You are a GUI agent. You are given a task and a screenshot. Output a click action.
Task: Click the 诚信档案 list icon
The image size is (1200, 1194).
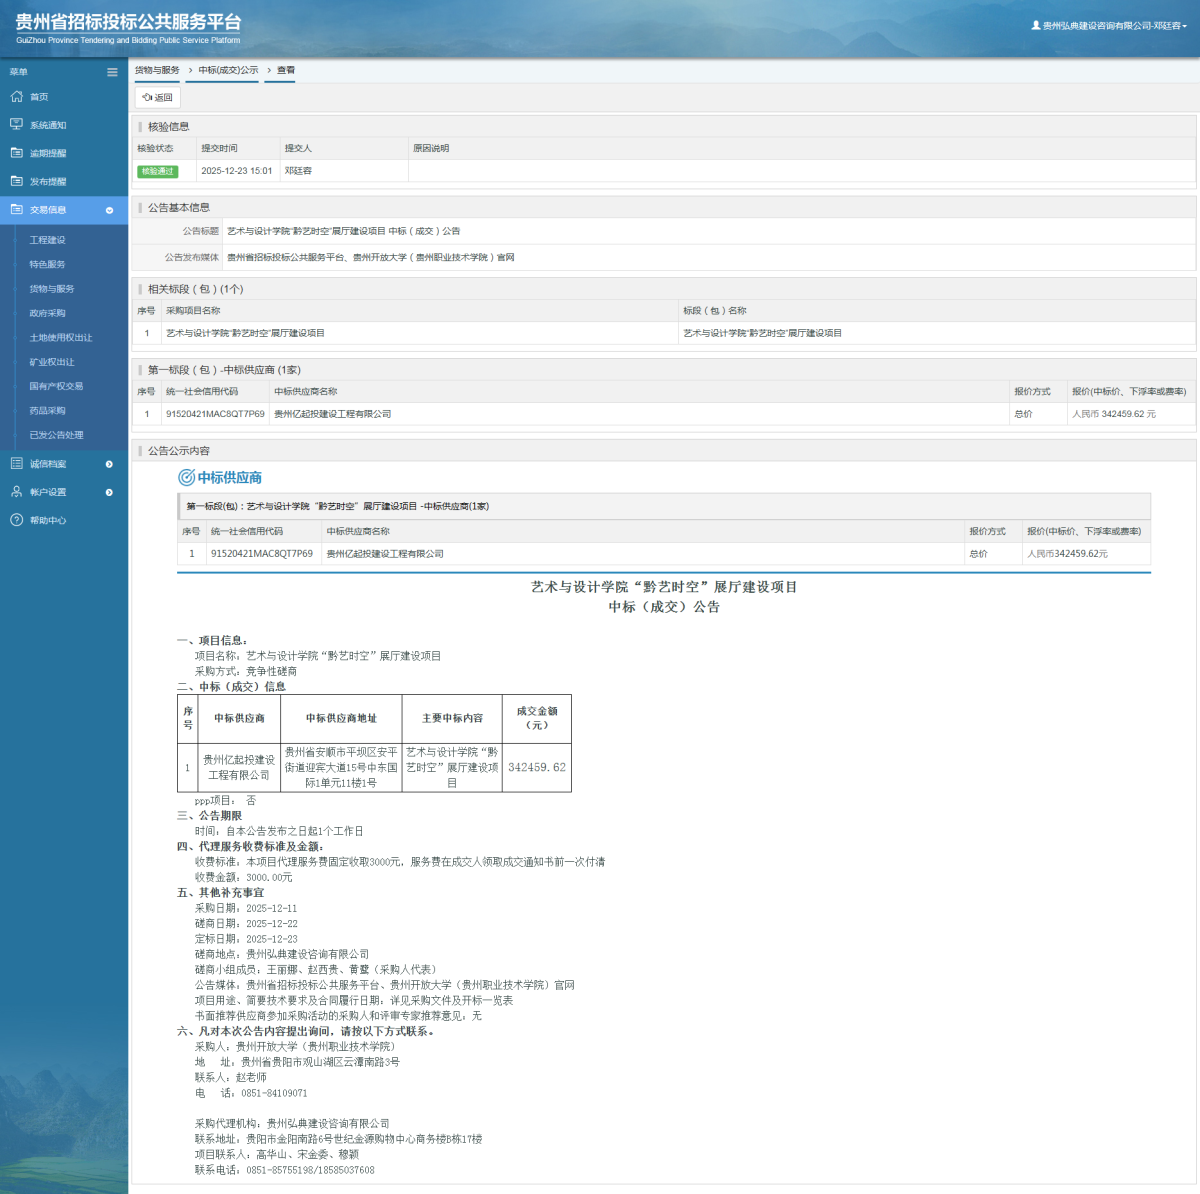pyautogui.click(x=16, y=464)
